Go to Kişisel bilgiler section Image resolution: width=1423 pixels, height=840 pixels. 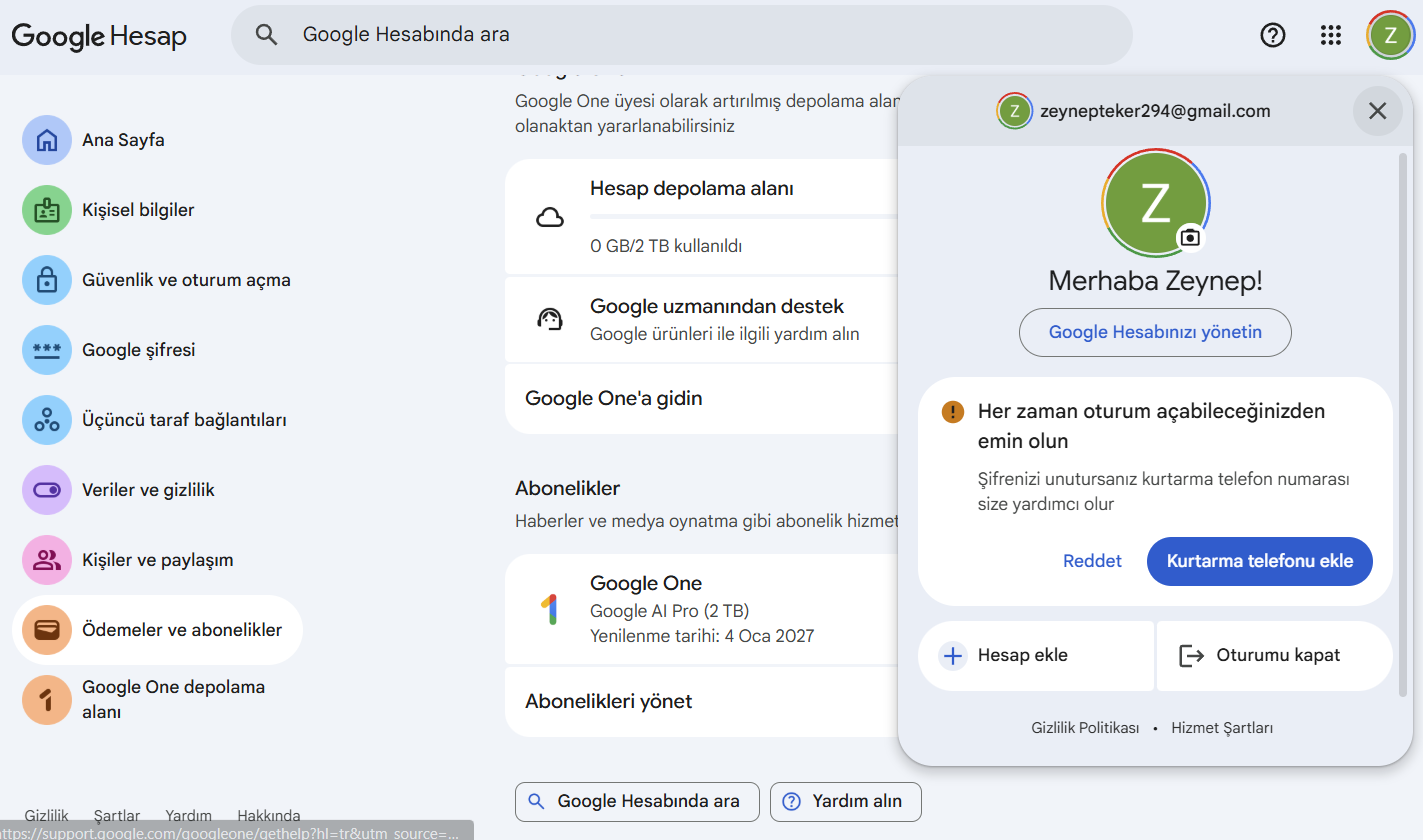click(x=157, y=210)
